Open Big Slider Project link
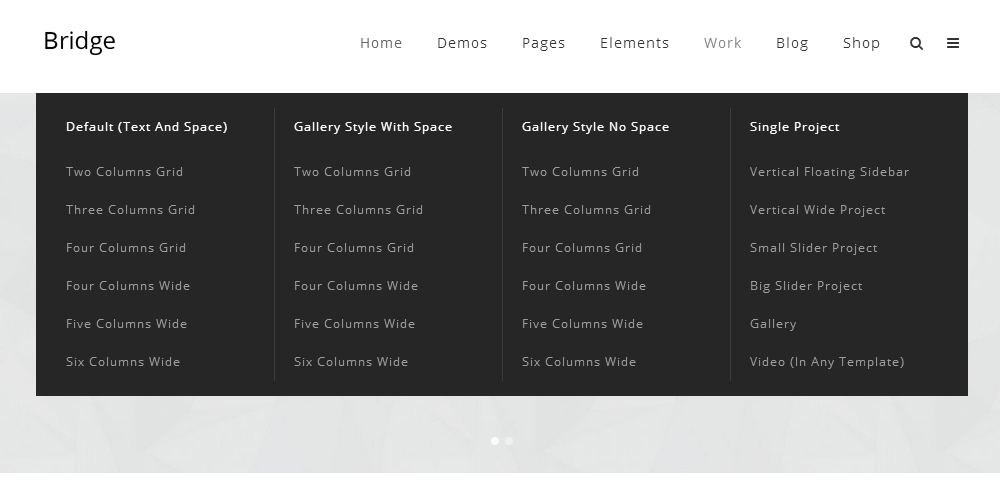Image resolution: width=1000 pixels, height=500 pixels. (806, 286)
